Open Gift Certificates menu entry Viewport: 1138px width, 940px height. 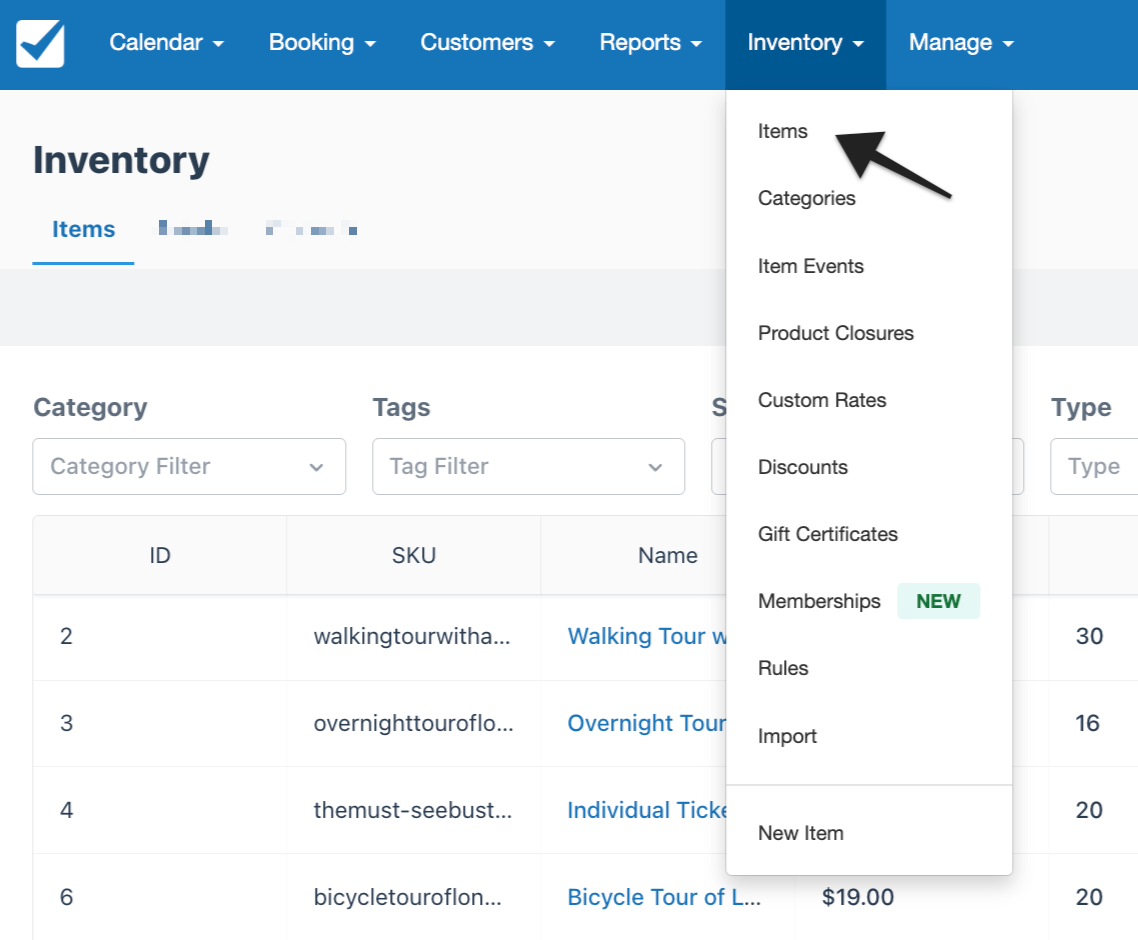coord(827,534)
